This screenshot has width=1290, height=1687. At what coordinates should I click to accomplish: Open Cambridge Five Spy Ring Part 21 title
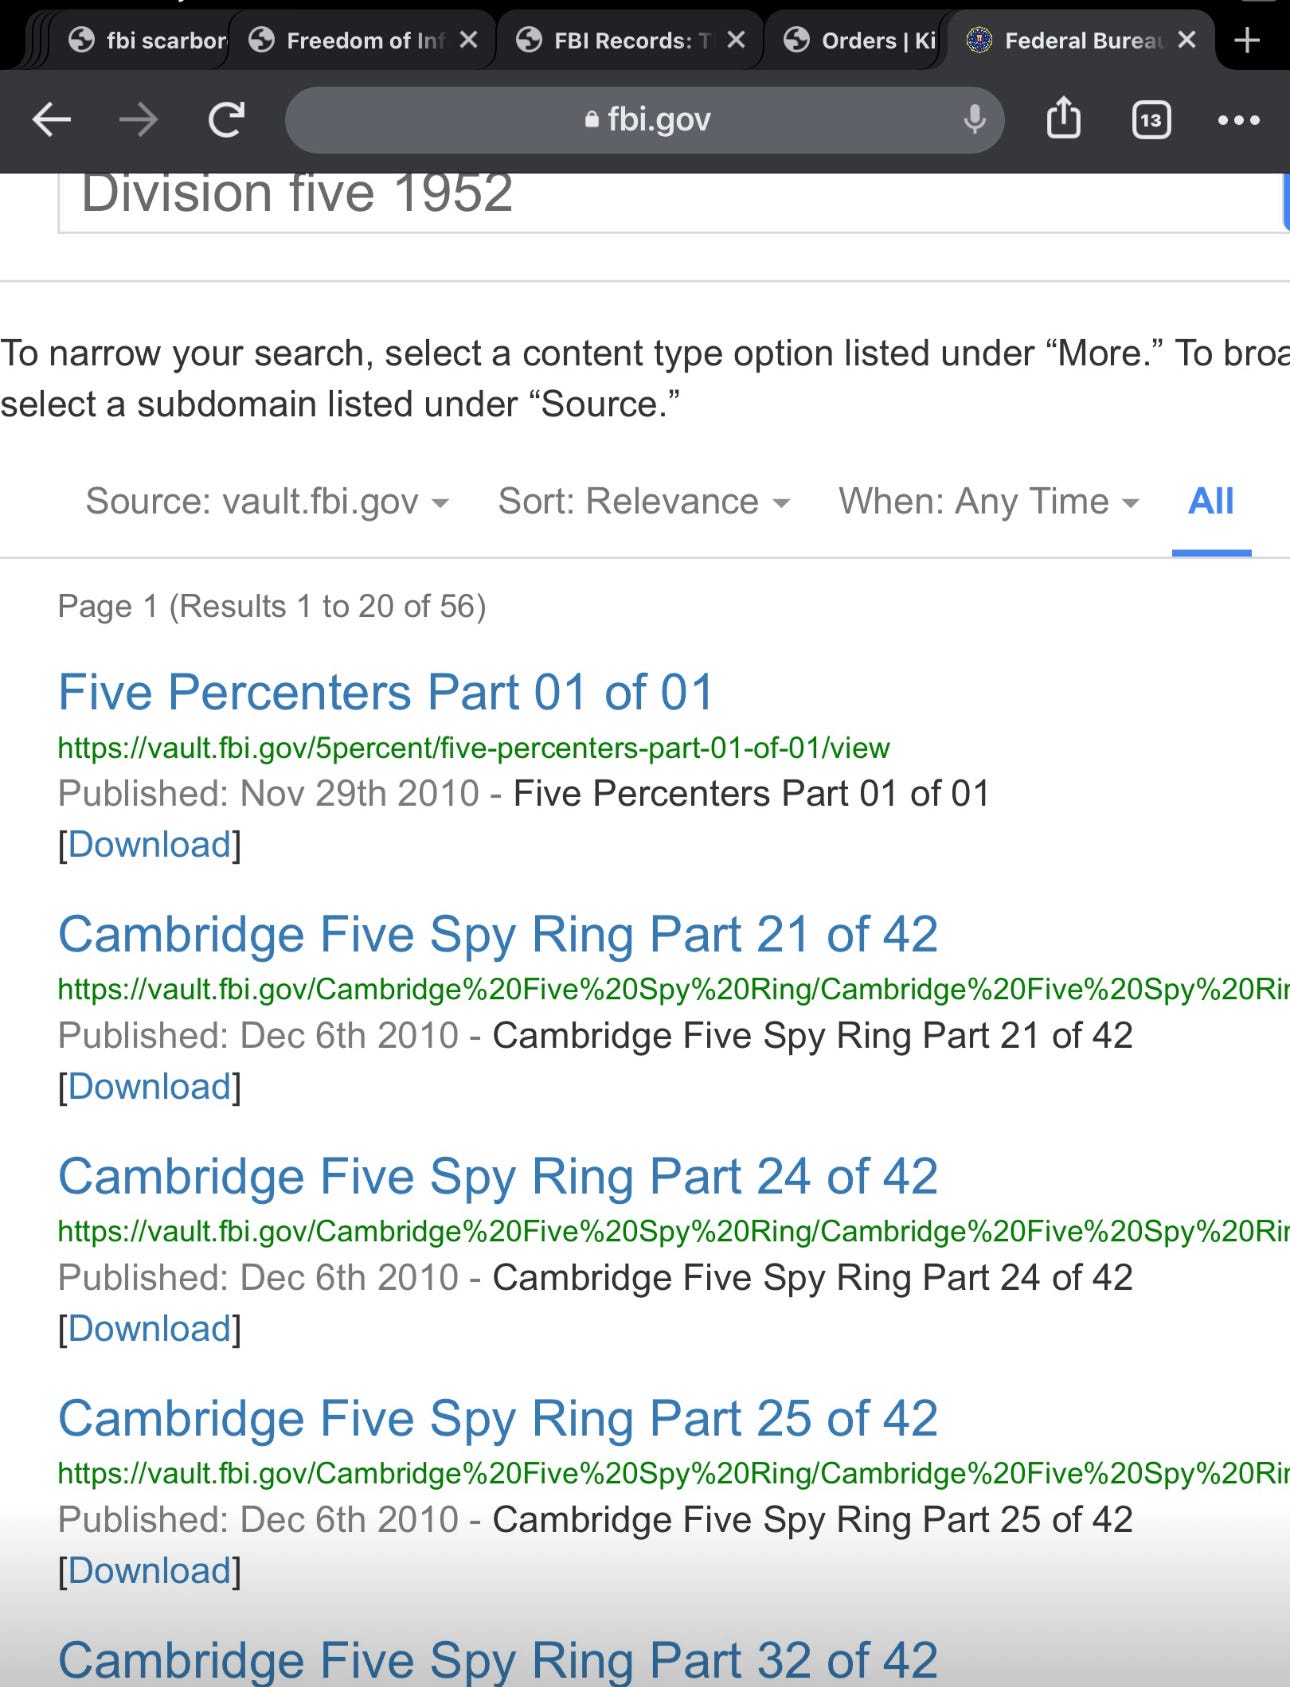click(x=498, y=934)
